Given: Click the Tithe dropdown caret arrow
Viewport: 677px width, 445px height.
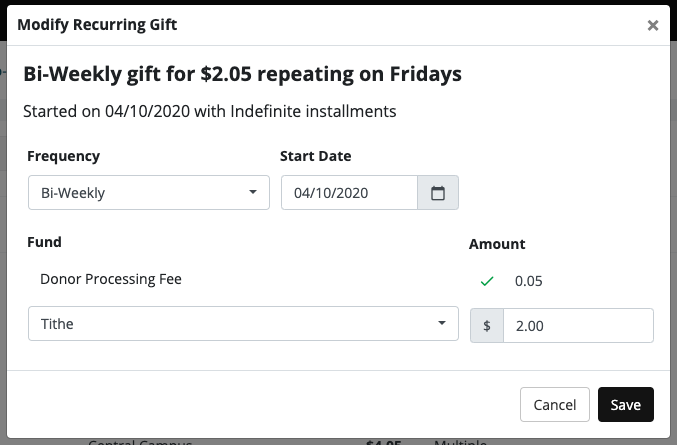Looking at the screenshot, I should coord(442,324).
